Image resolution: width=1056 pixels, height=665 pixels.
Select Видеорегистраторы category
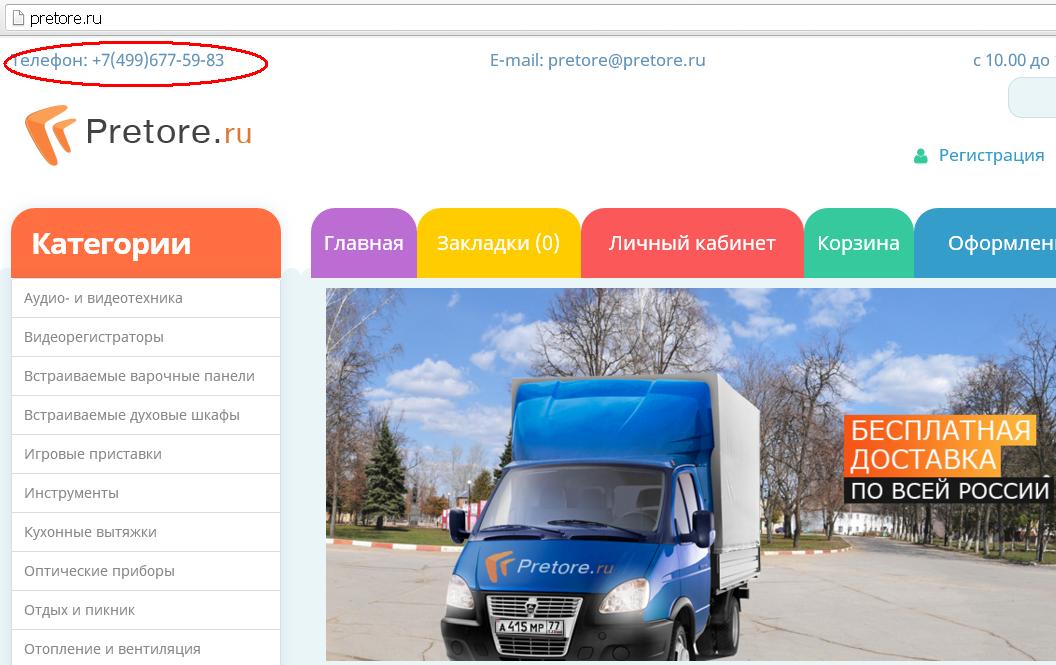(x=145, y=338)
